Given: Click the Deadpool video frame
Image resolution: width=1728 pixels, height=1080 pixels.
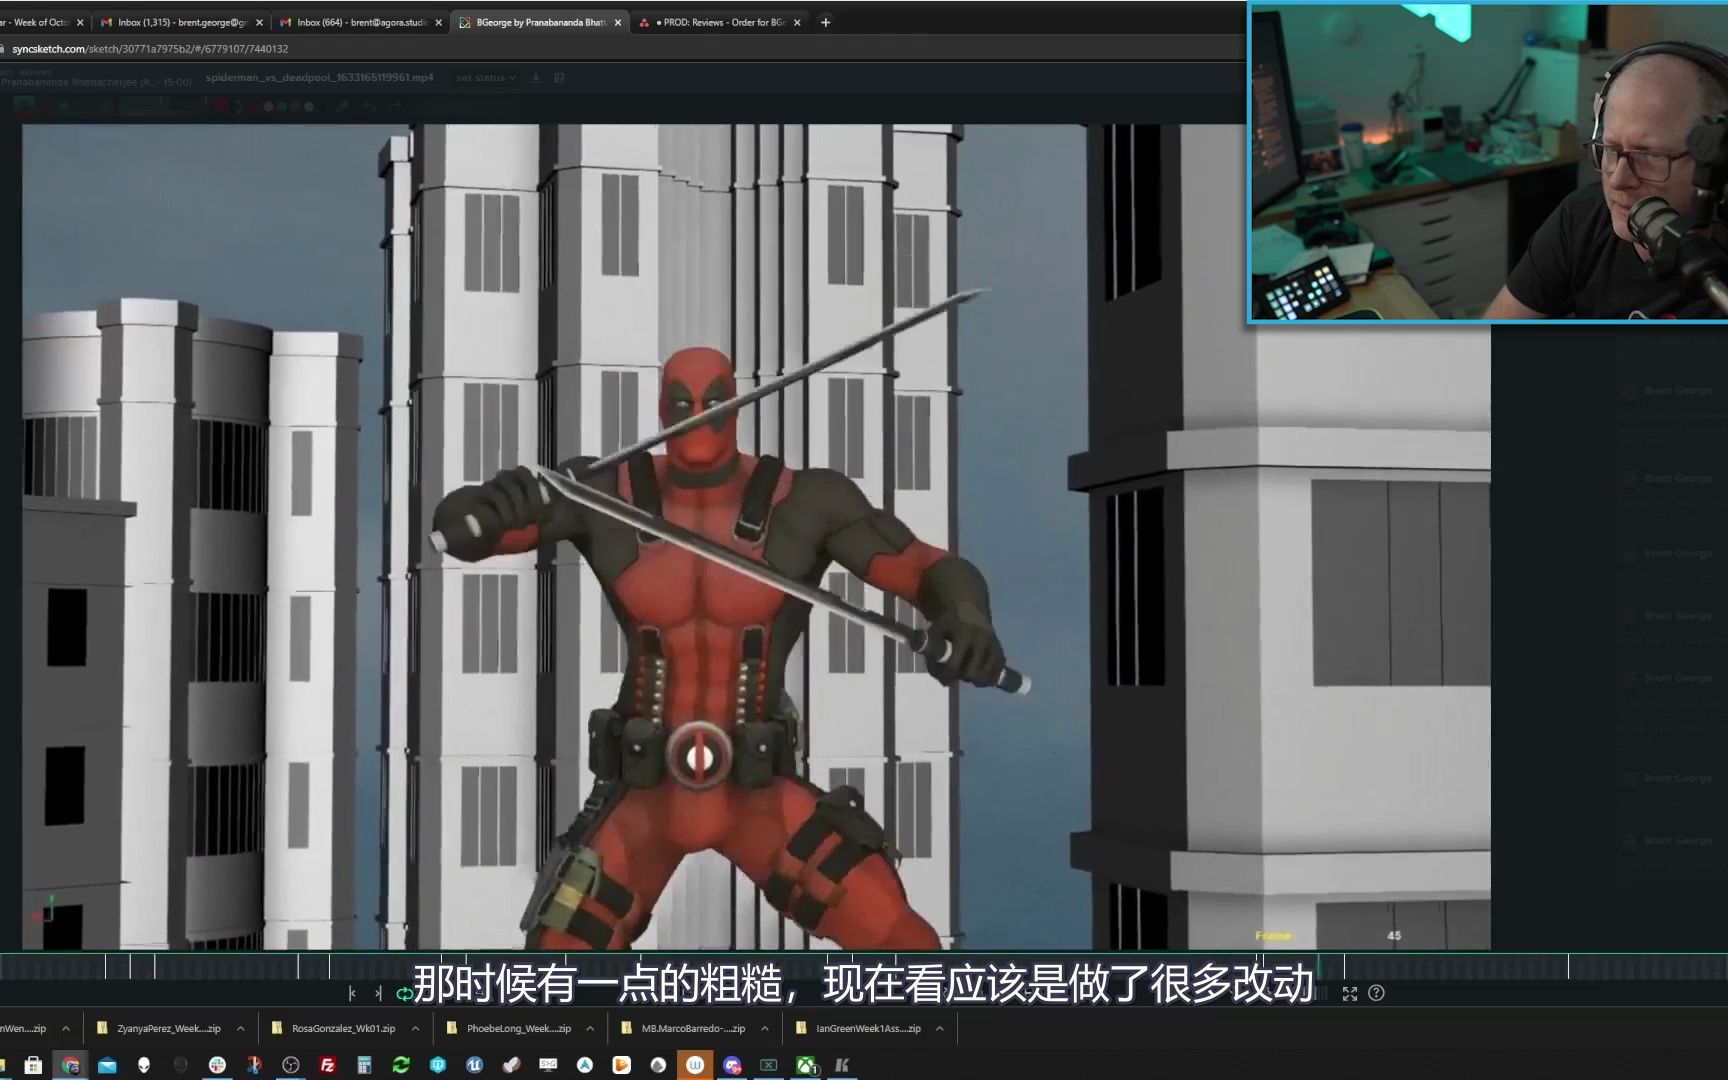Looking at the screenshot, I should coord(756,537).
